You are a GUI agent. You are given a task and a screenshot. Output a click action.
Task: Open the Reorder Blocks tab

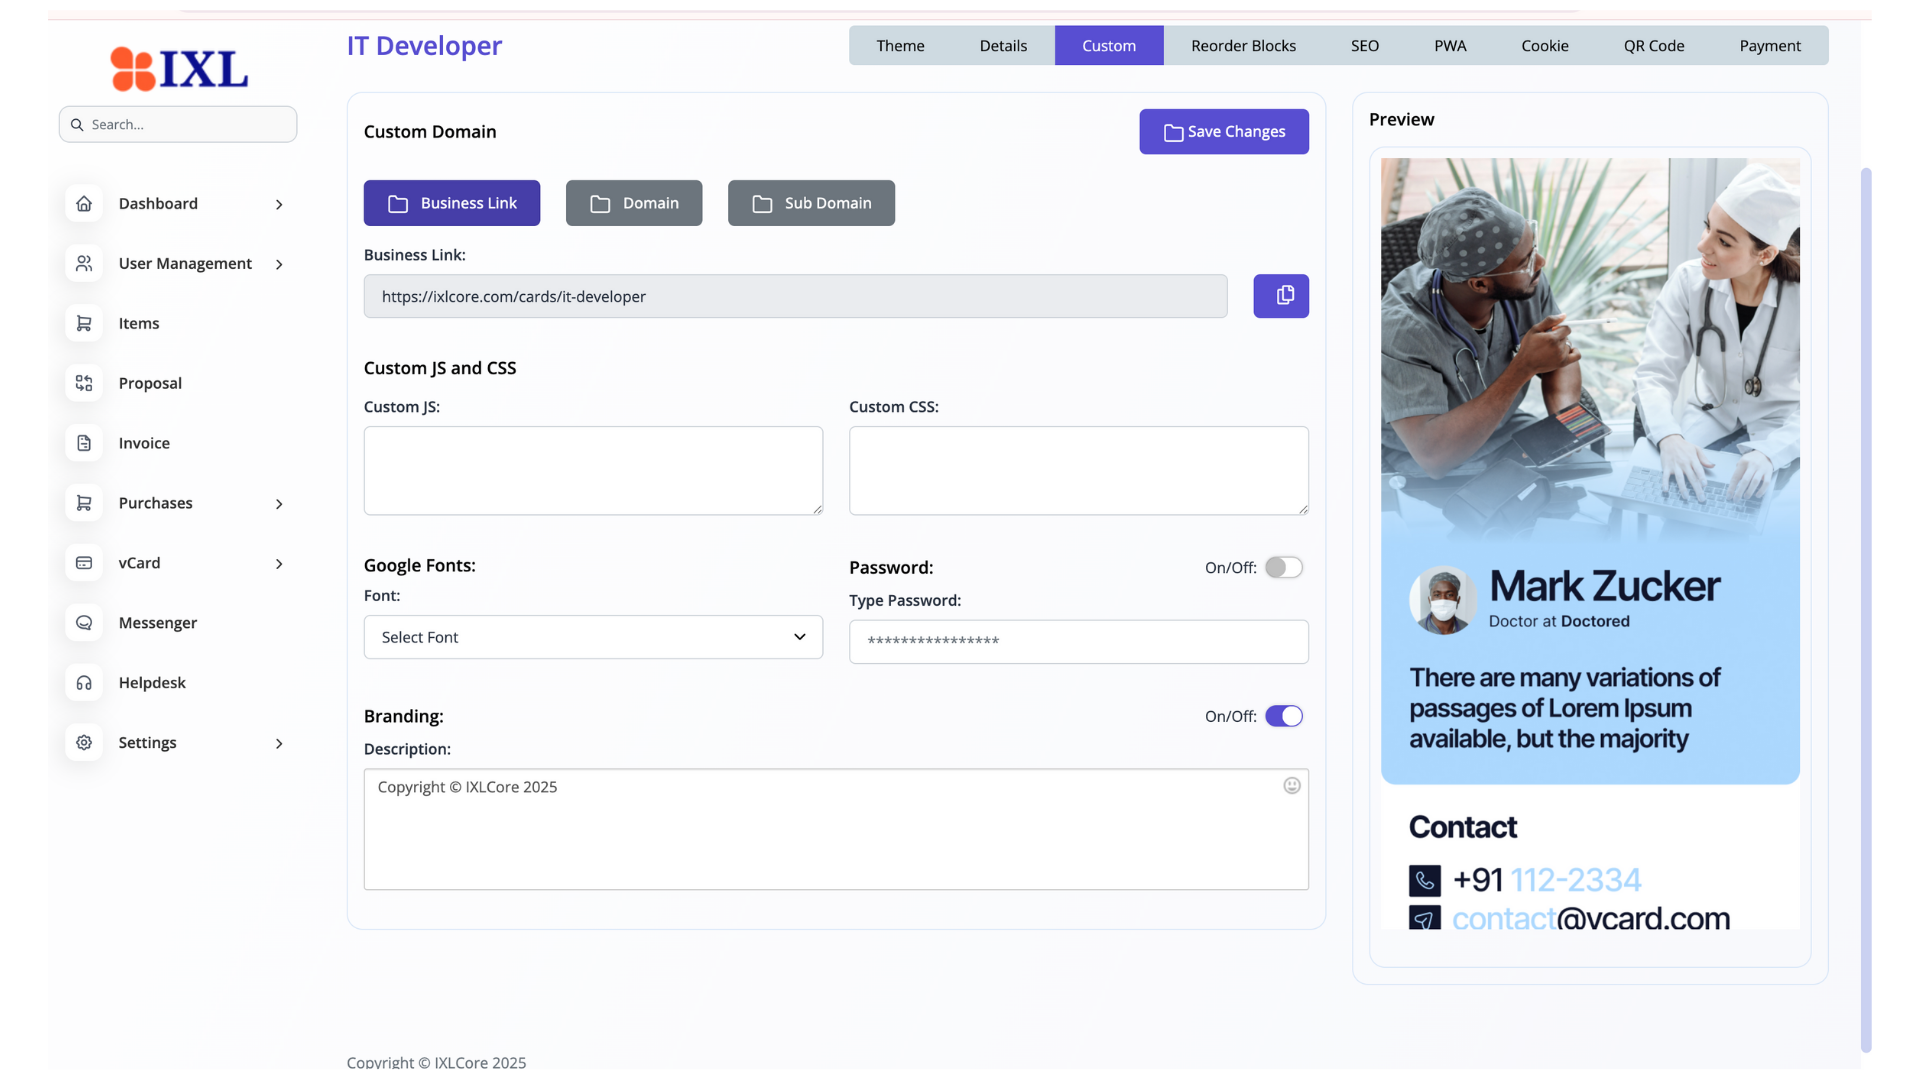(1243, 46)
